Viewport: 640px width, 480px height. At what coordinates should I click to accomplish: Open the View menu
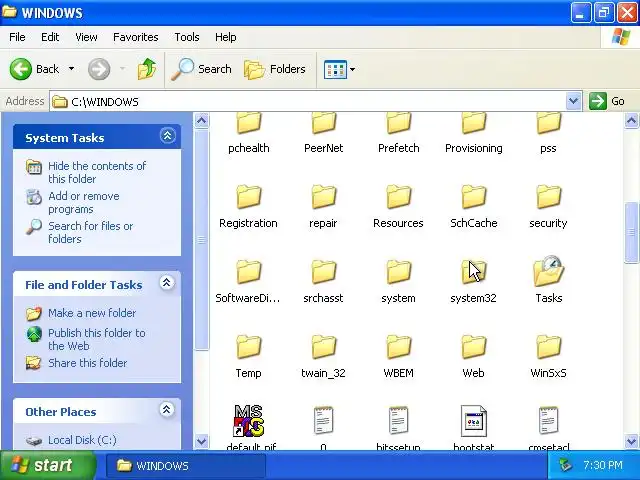point(86,37)
